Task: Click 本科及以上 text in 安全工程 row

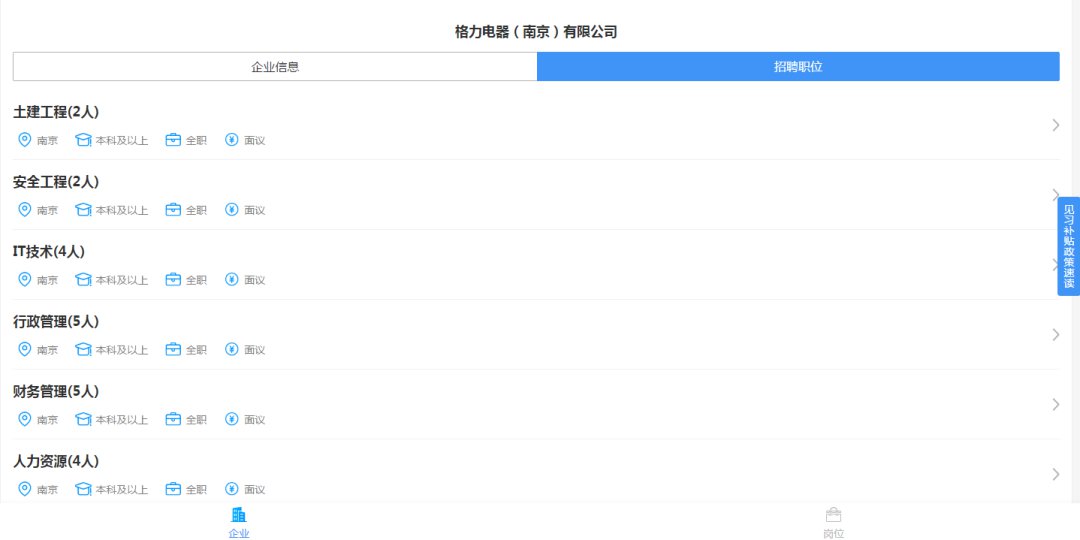Action: tap(122, 210)
